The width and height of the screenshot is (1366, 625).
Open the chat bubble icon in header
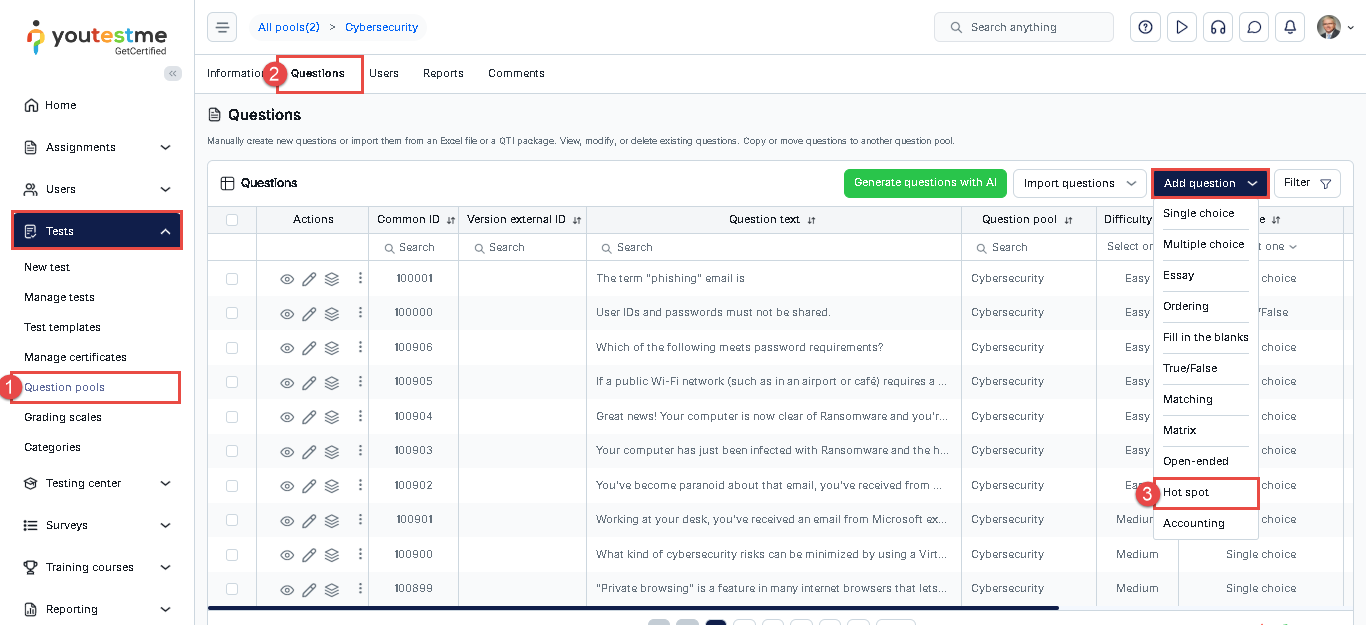click(x=1253, y=27)
